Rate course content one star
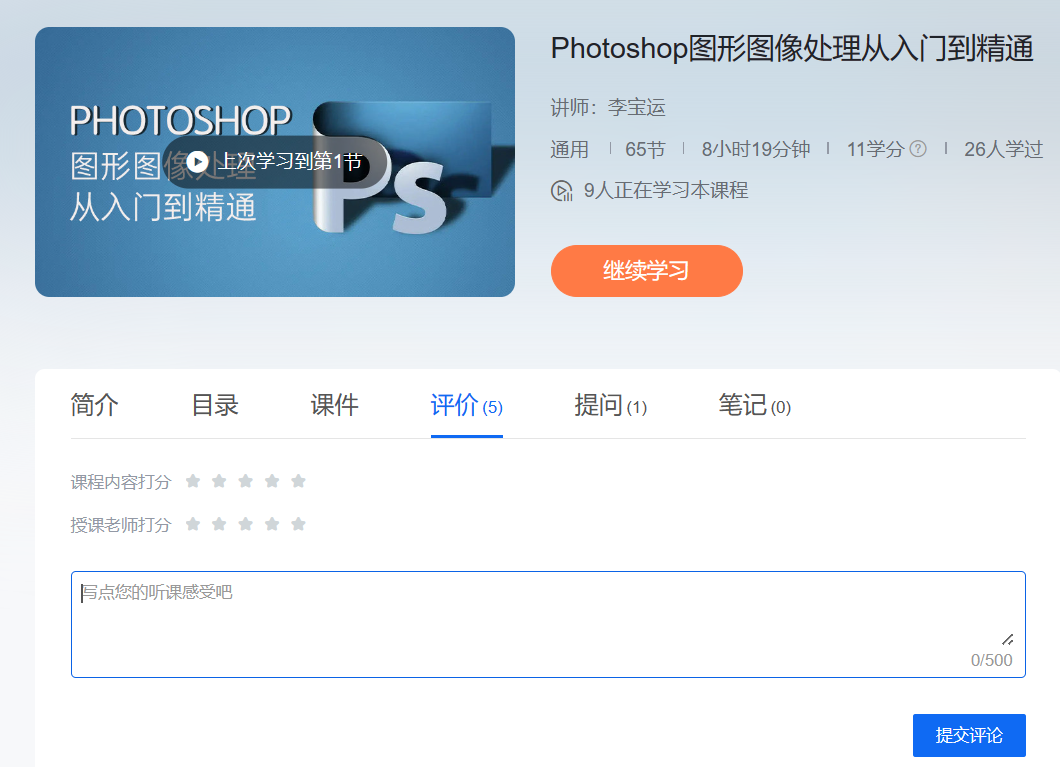 click(x=193, y=481)
